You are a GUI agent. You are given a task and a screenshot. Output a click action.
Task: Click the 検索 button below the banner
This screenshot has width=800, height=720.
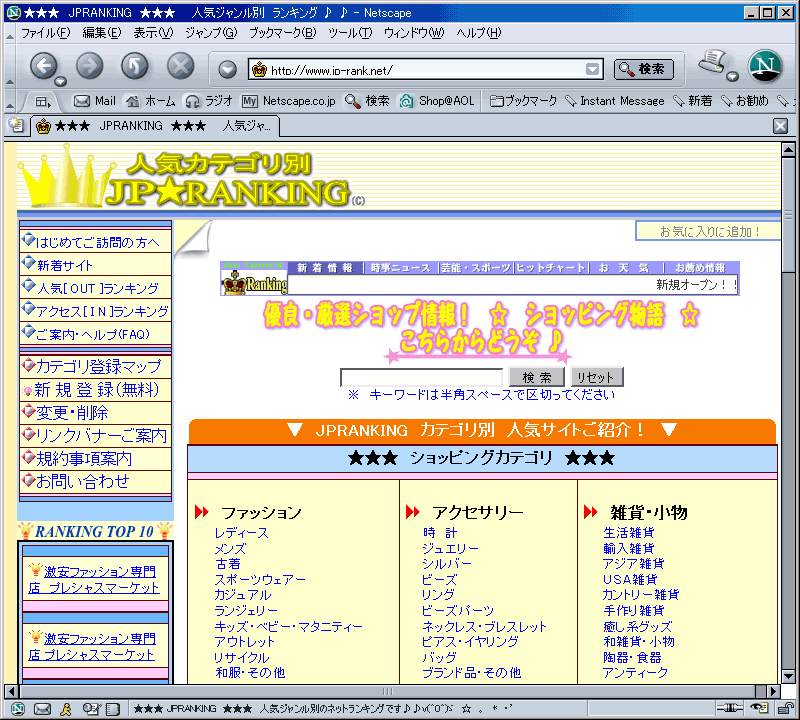pos(537,378)
